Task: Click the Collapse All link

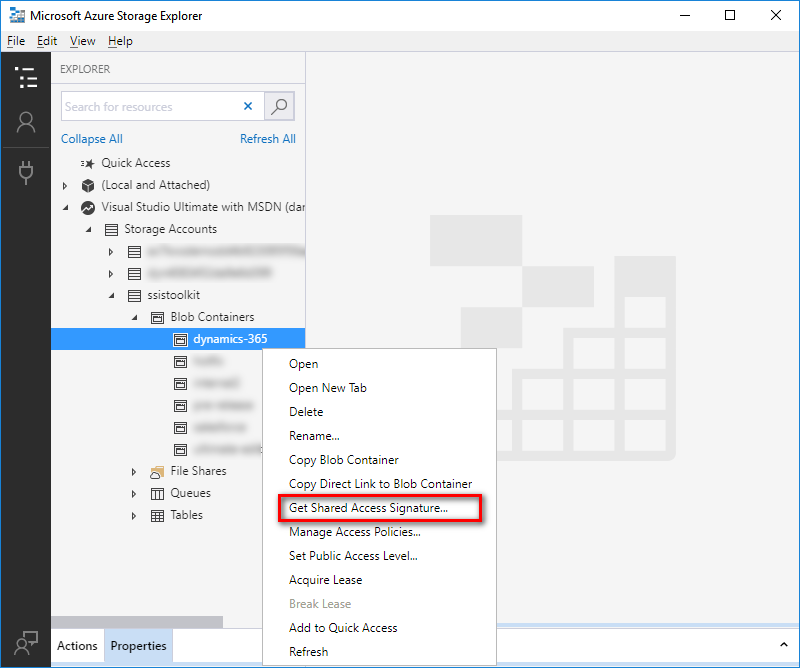Action: pos(91,138)
